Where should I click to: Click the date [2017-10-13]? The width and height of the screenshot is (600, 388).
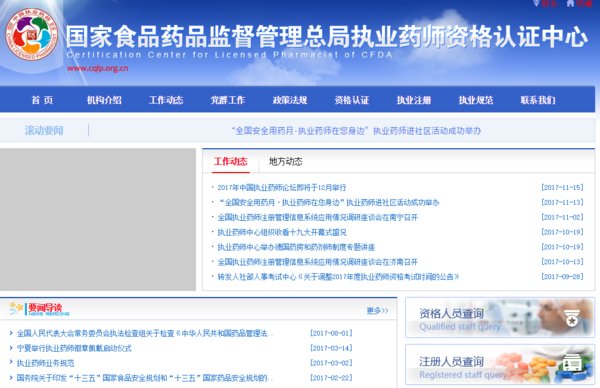[x=562, y=262]
